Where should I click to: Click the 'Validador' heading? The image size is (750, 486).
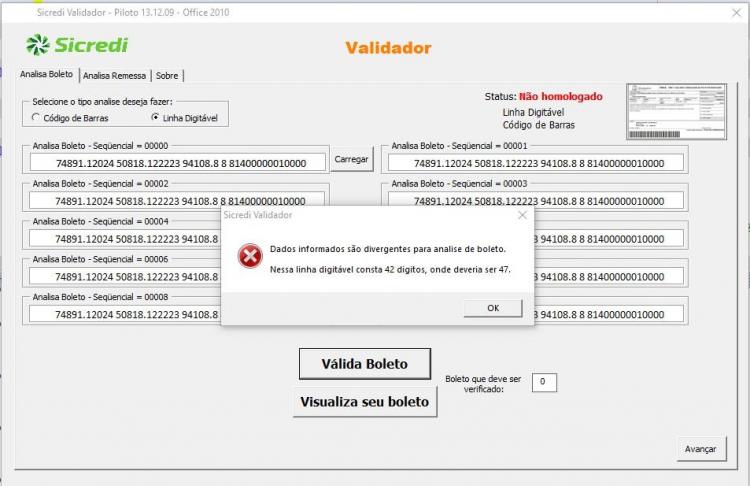388,48
